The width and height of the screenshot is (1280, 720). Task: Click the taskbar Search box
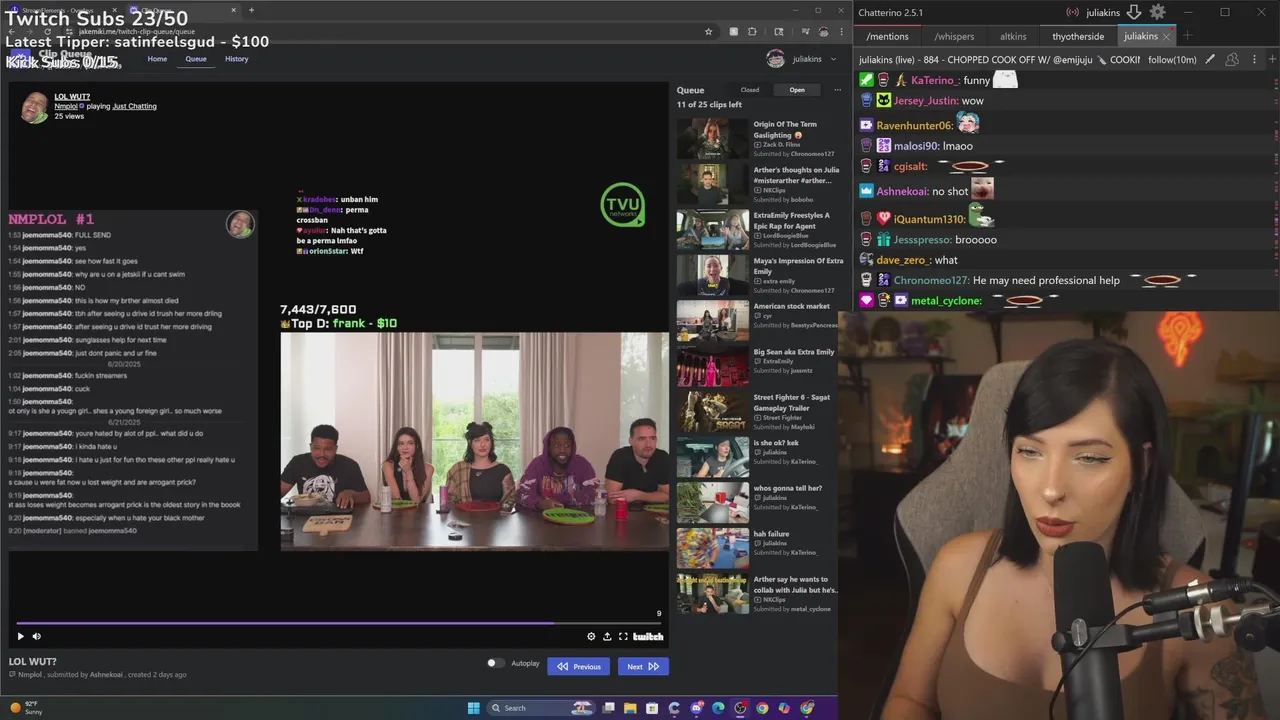(541, 708)
